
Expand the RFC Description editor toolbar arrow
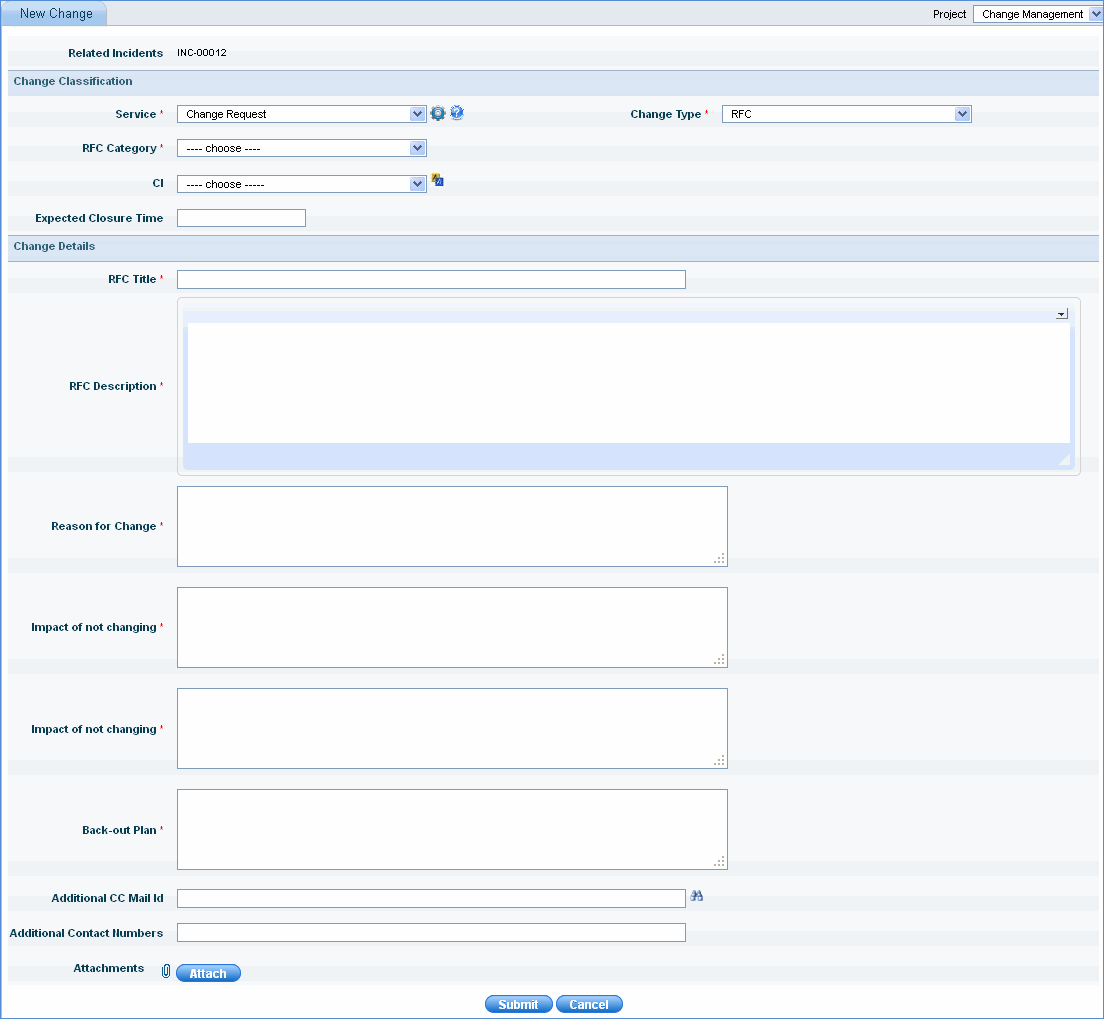tap(1061, 314)
